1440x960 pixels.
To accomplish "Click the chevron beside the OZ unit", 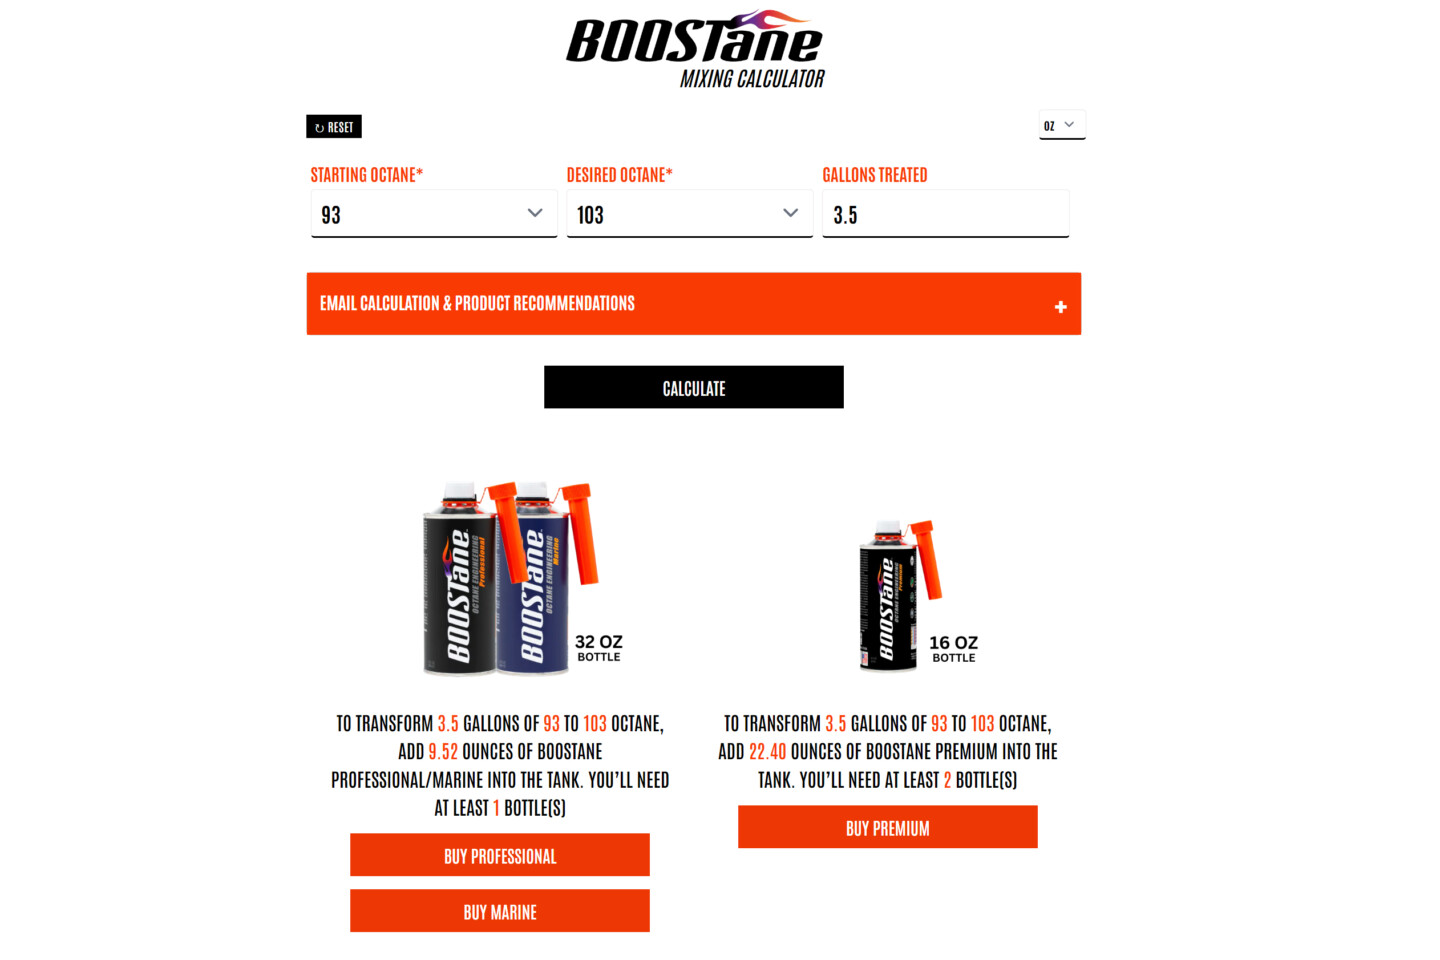I will [1070, 125].
